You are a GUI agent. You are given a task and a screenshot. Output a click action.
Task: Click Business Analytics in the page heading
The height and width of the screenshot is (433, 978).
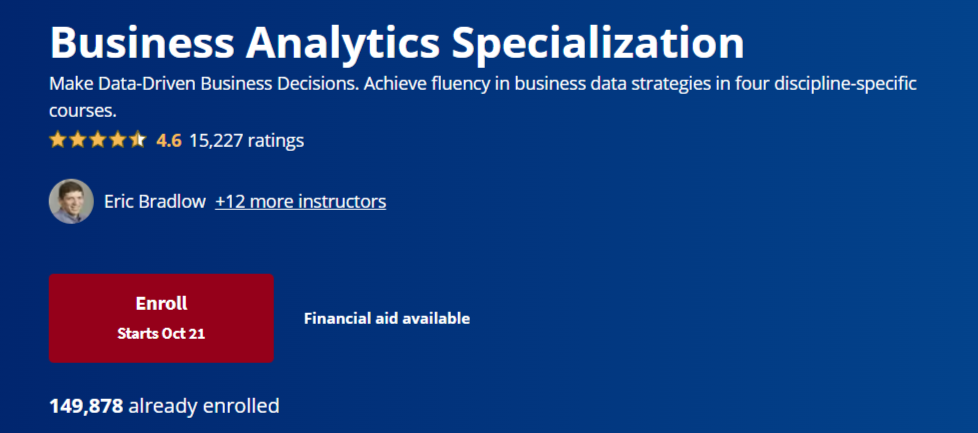245,44
